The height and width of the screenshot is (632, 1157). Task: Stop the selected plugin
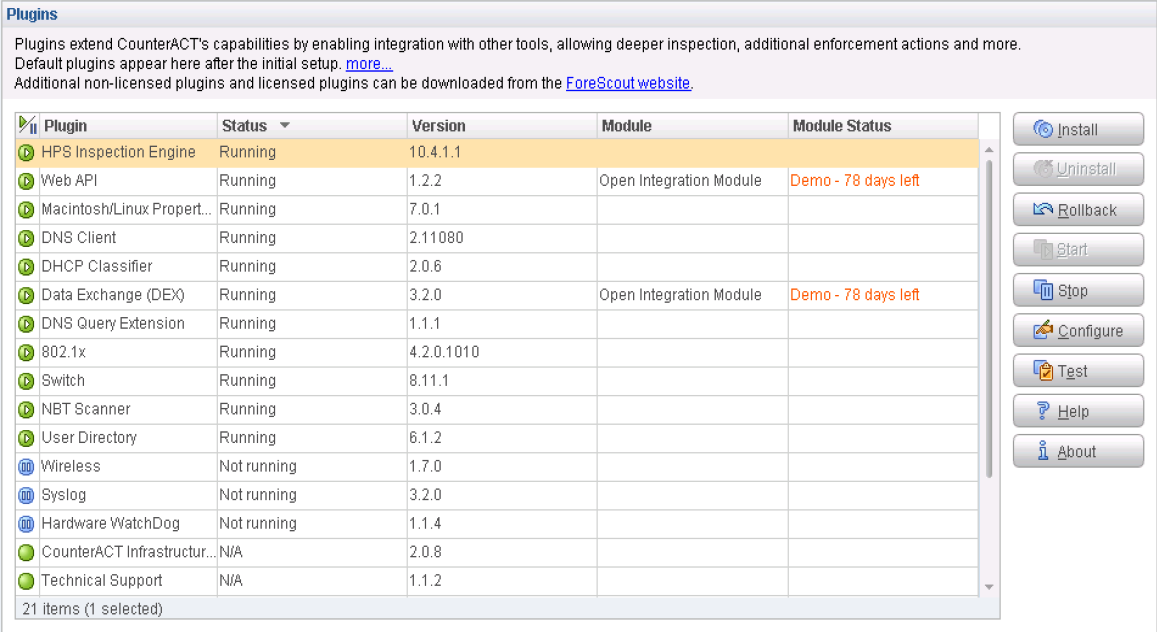(1077, 291)
